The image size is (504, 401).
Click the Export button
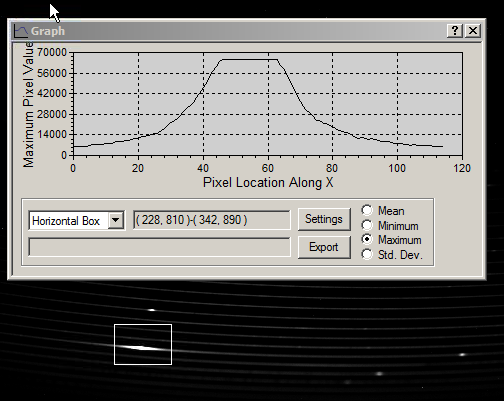point(324,247)
